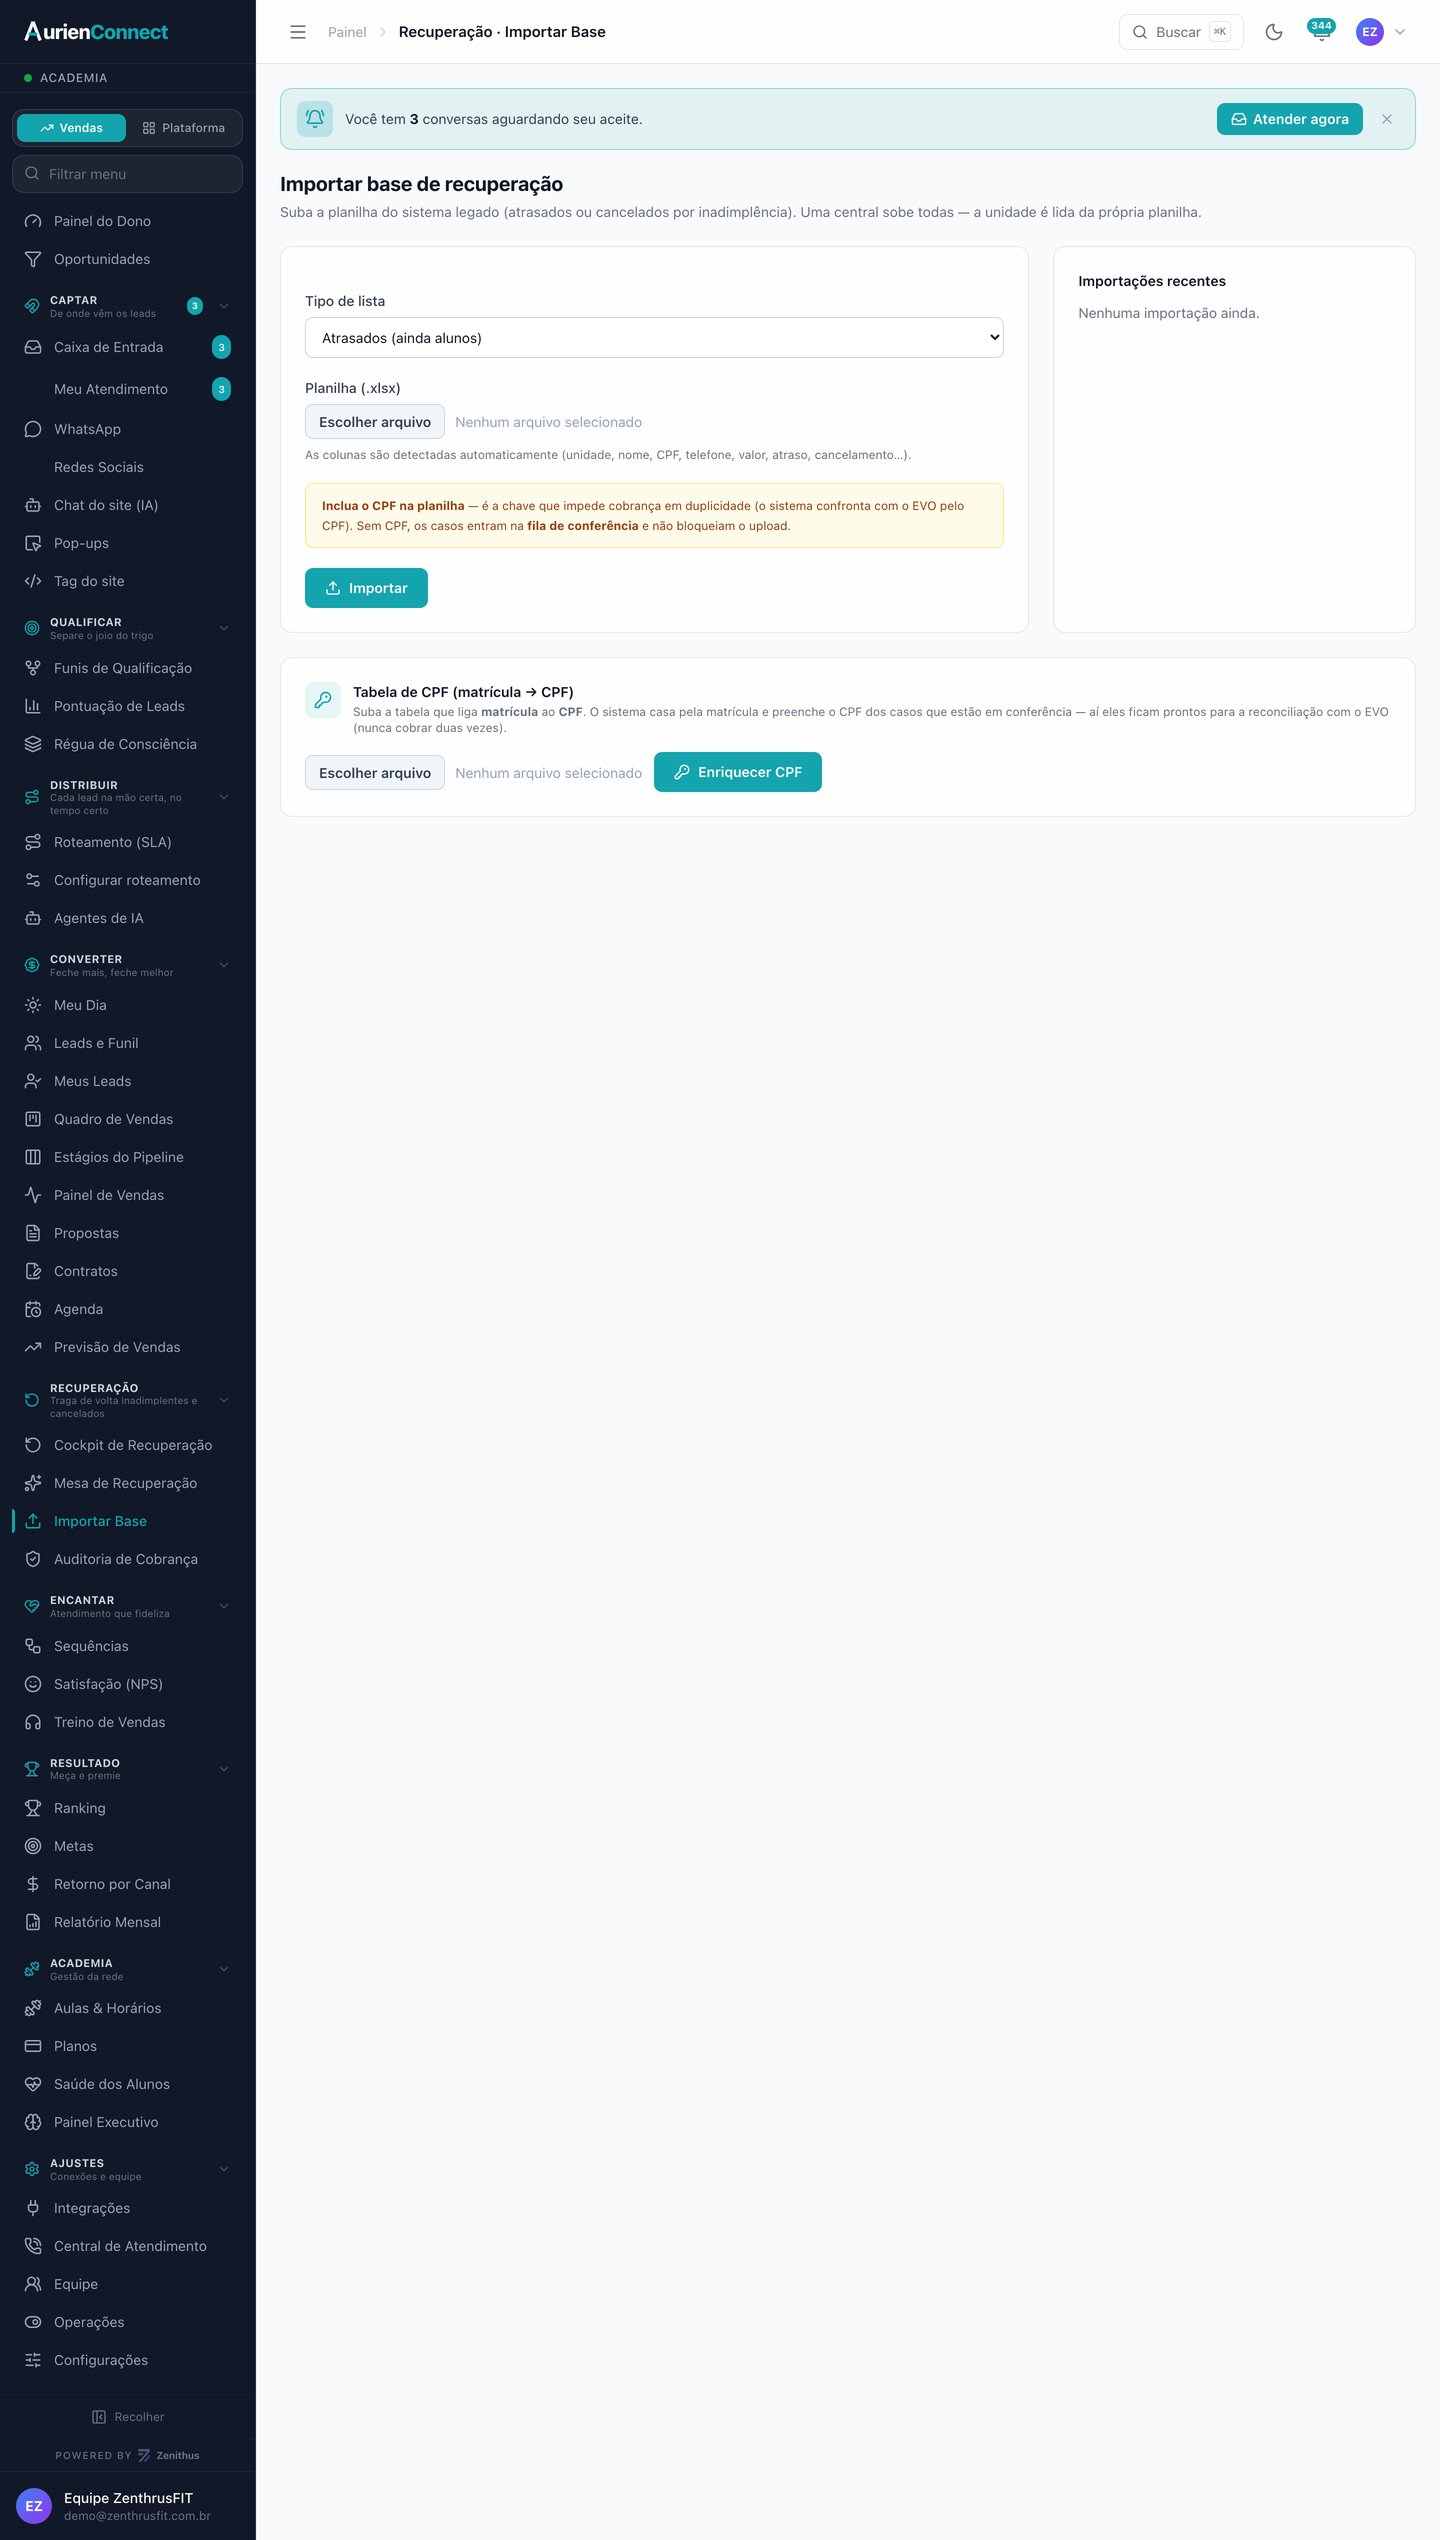Collapse the ACADEMIA section chevron

224,1969
